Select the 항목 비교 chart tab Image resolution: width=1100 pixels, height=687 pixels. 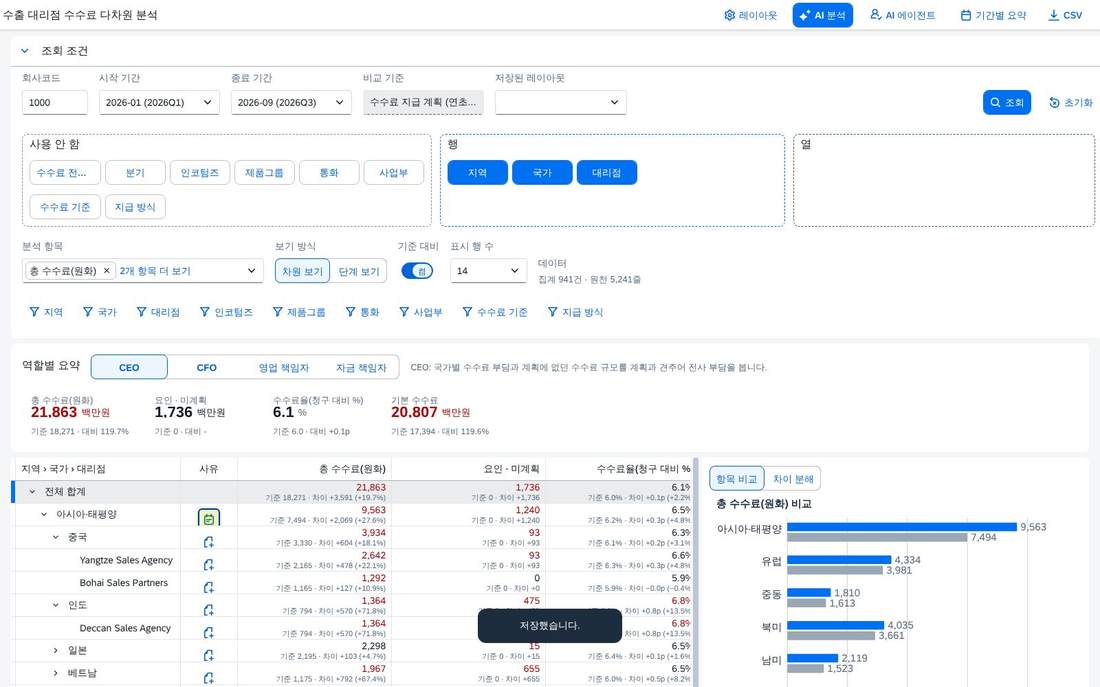click(737, 479)
